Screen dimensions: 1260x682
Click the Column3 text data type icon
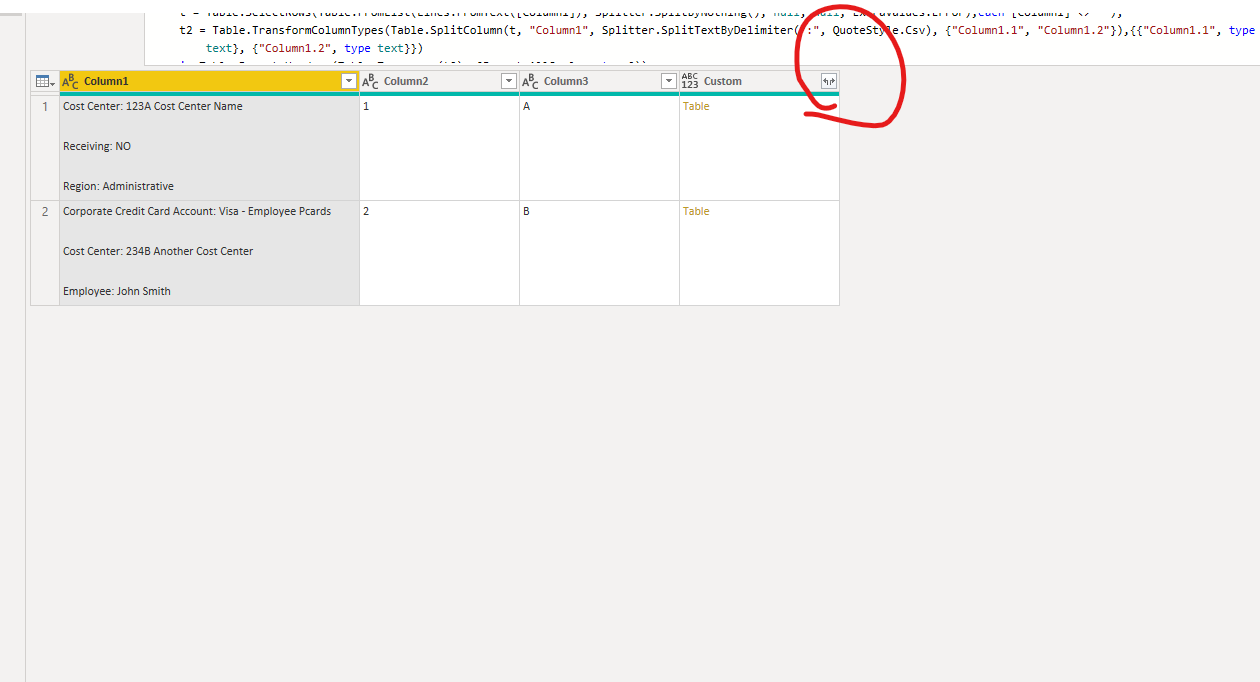tap(530, 81)
